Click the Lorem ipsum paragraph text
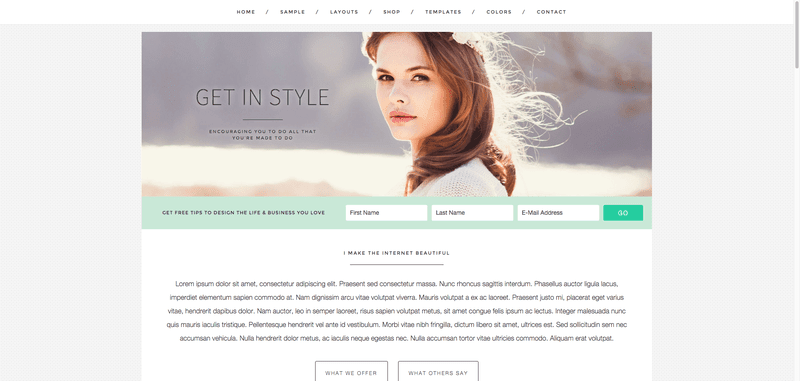 [x=396, y=311]
